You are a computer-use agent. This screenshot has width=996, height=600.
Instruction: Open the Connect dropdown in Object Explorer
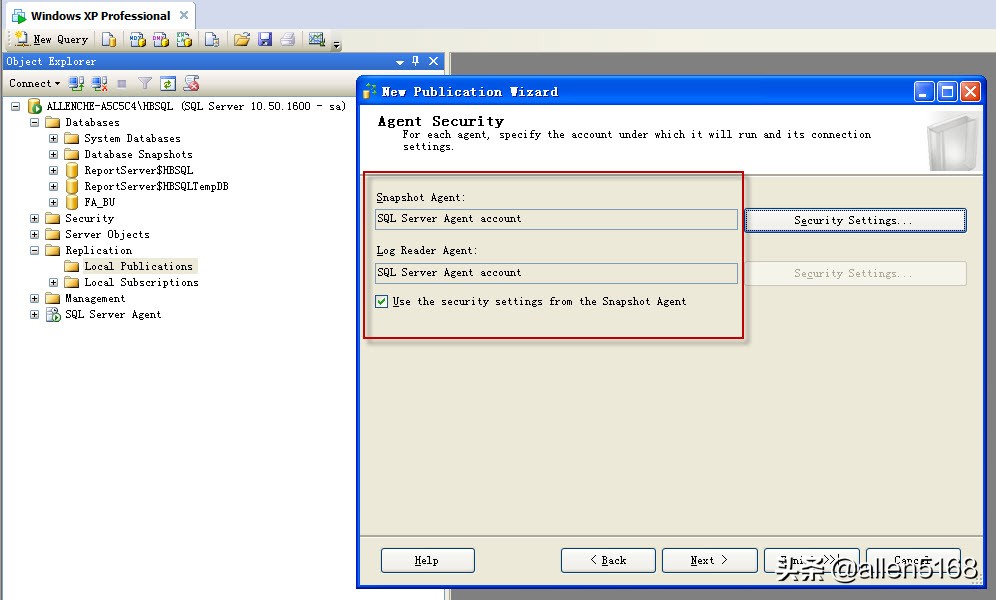point(33,83)
